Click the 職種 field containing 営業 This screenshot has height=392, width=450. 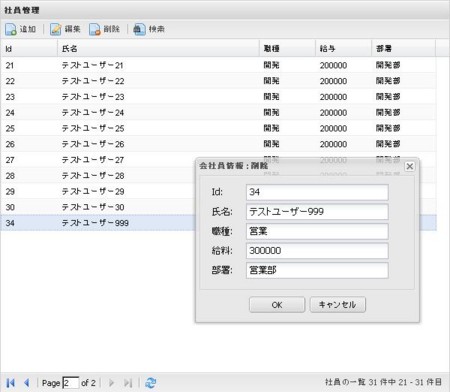(317, 231)
